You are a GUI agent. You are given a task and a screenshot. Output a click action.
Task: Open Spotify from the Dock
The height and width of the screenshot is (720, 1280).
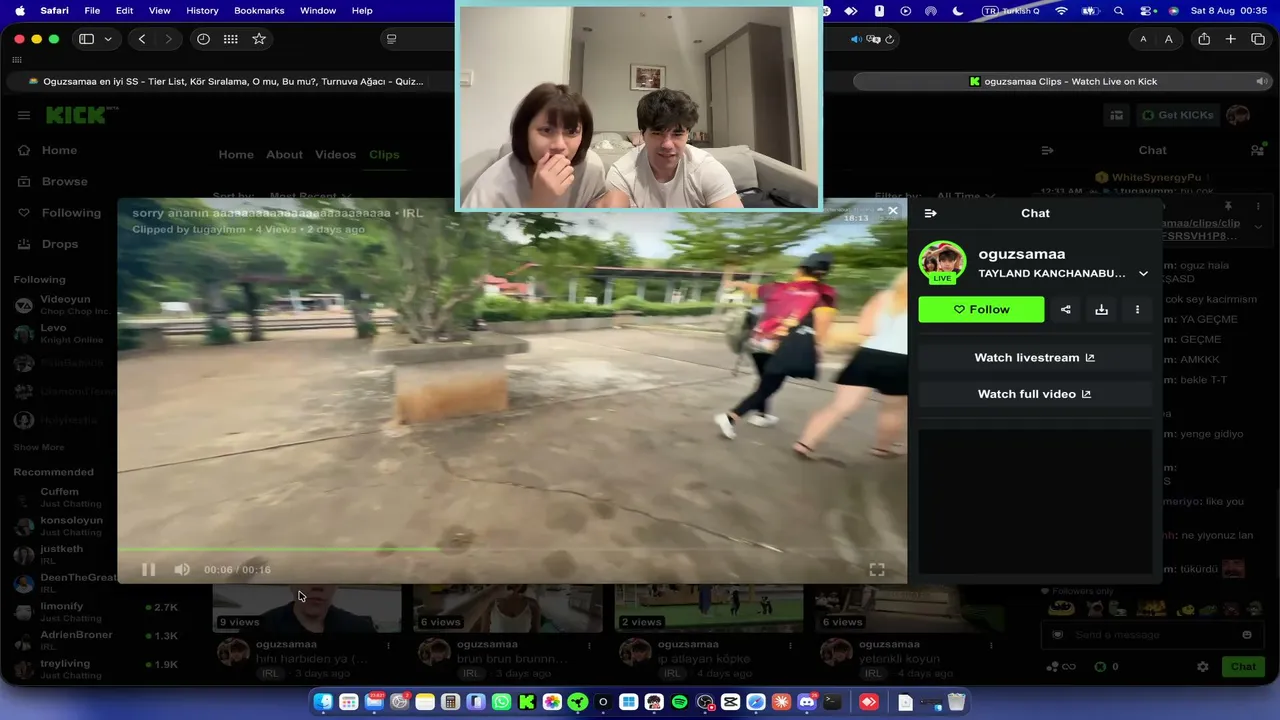point(680,702)
